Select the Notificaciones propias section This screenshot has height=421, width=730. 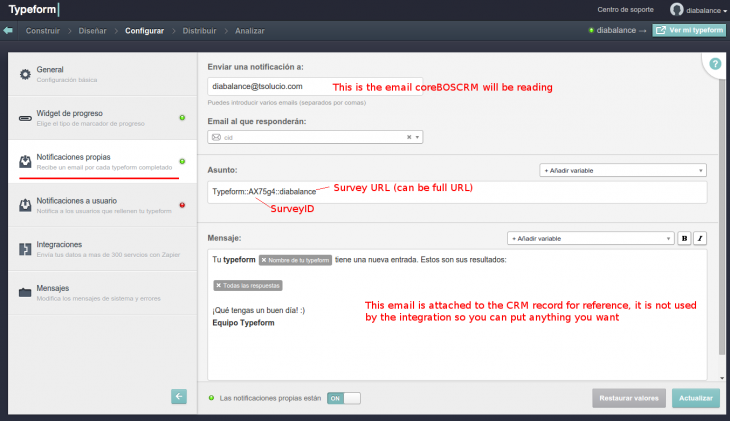click(x=102, y=162)
